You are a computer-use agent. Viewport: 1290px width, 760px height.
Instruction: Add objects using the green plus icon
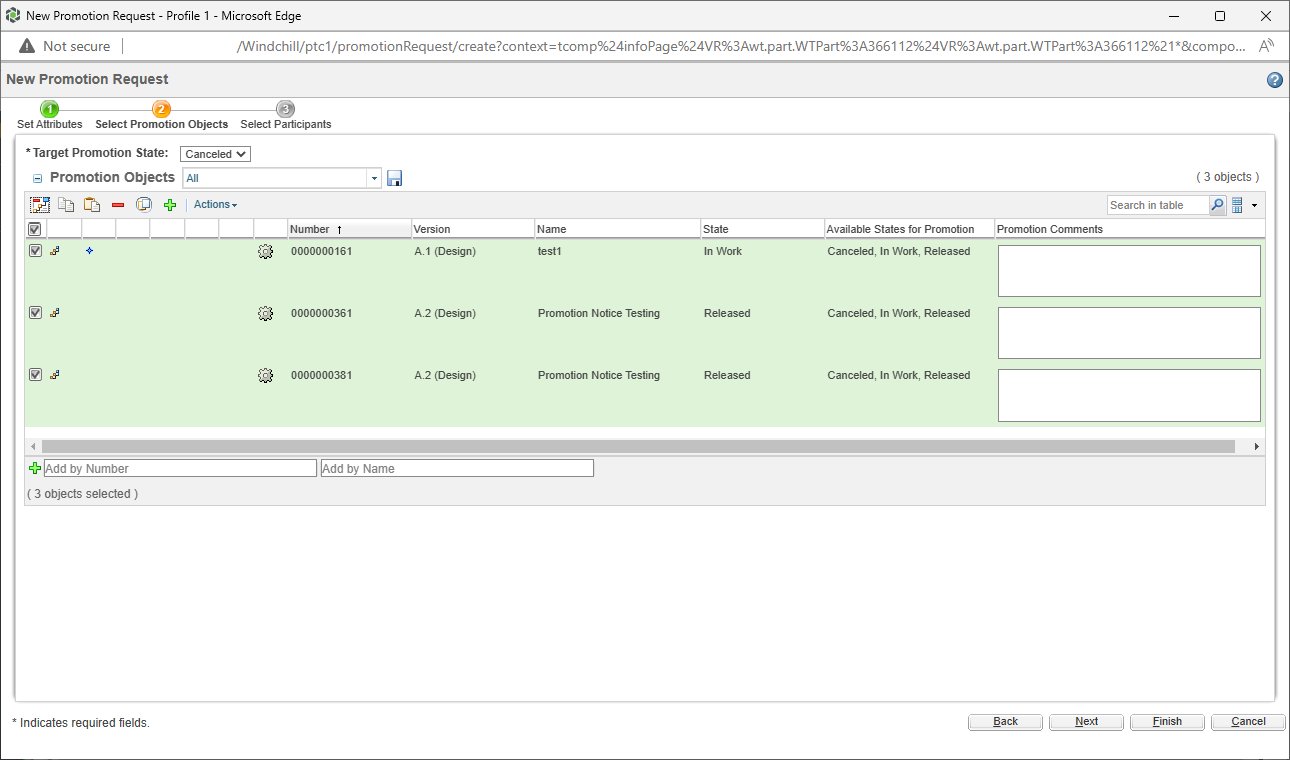pos(170,204)
